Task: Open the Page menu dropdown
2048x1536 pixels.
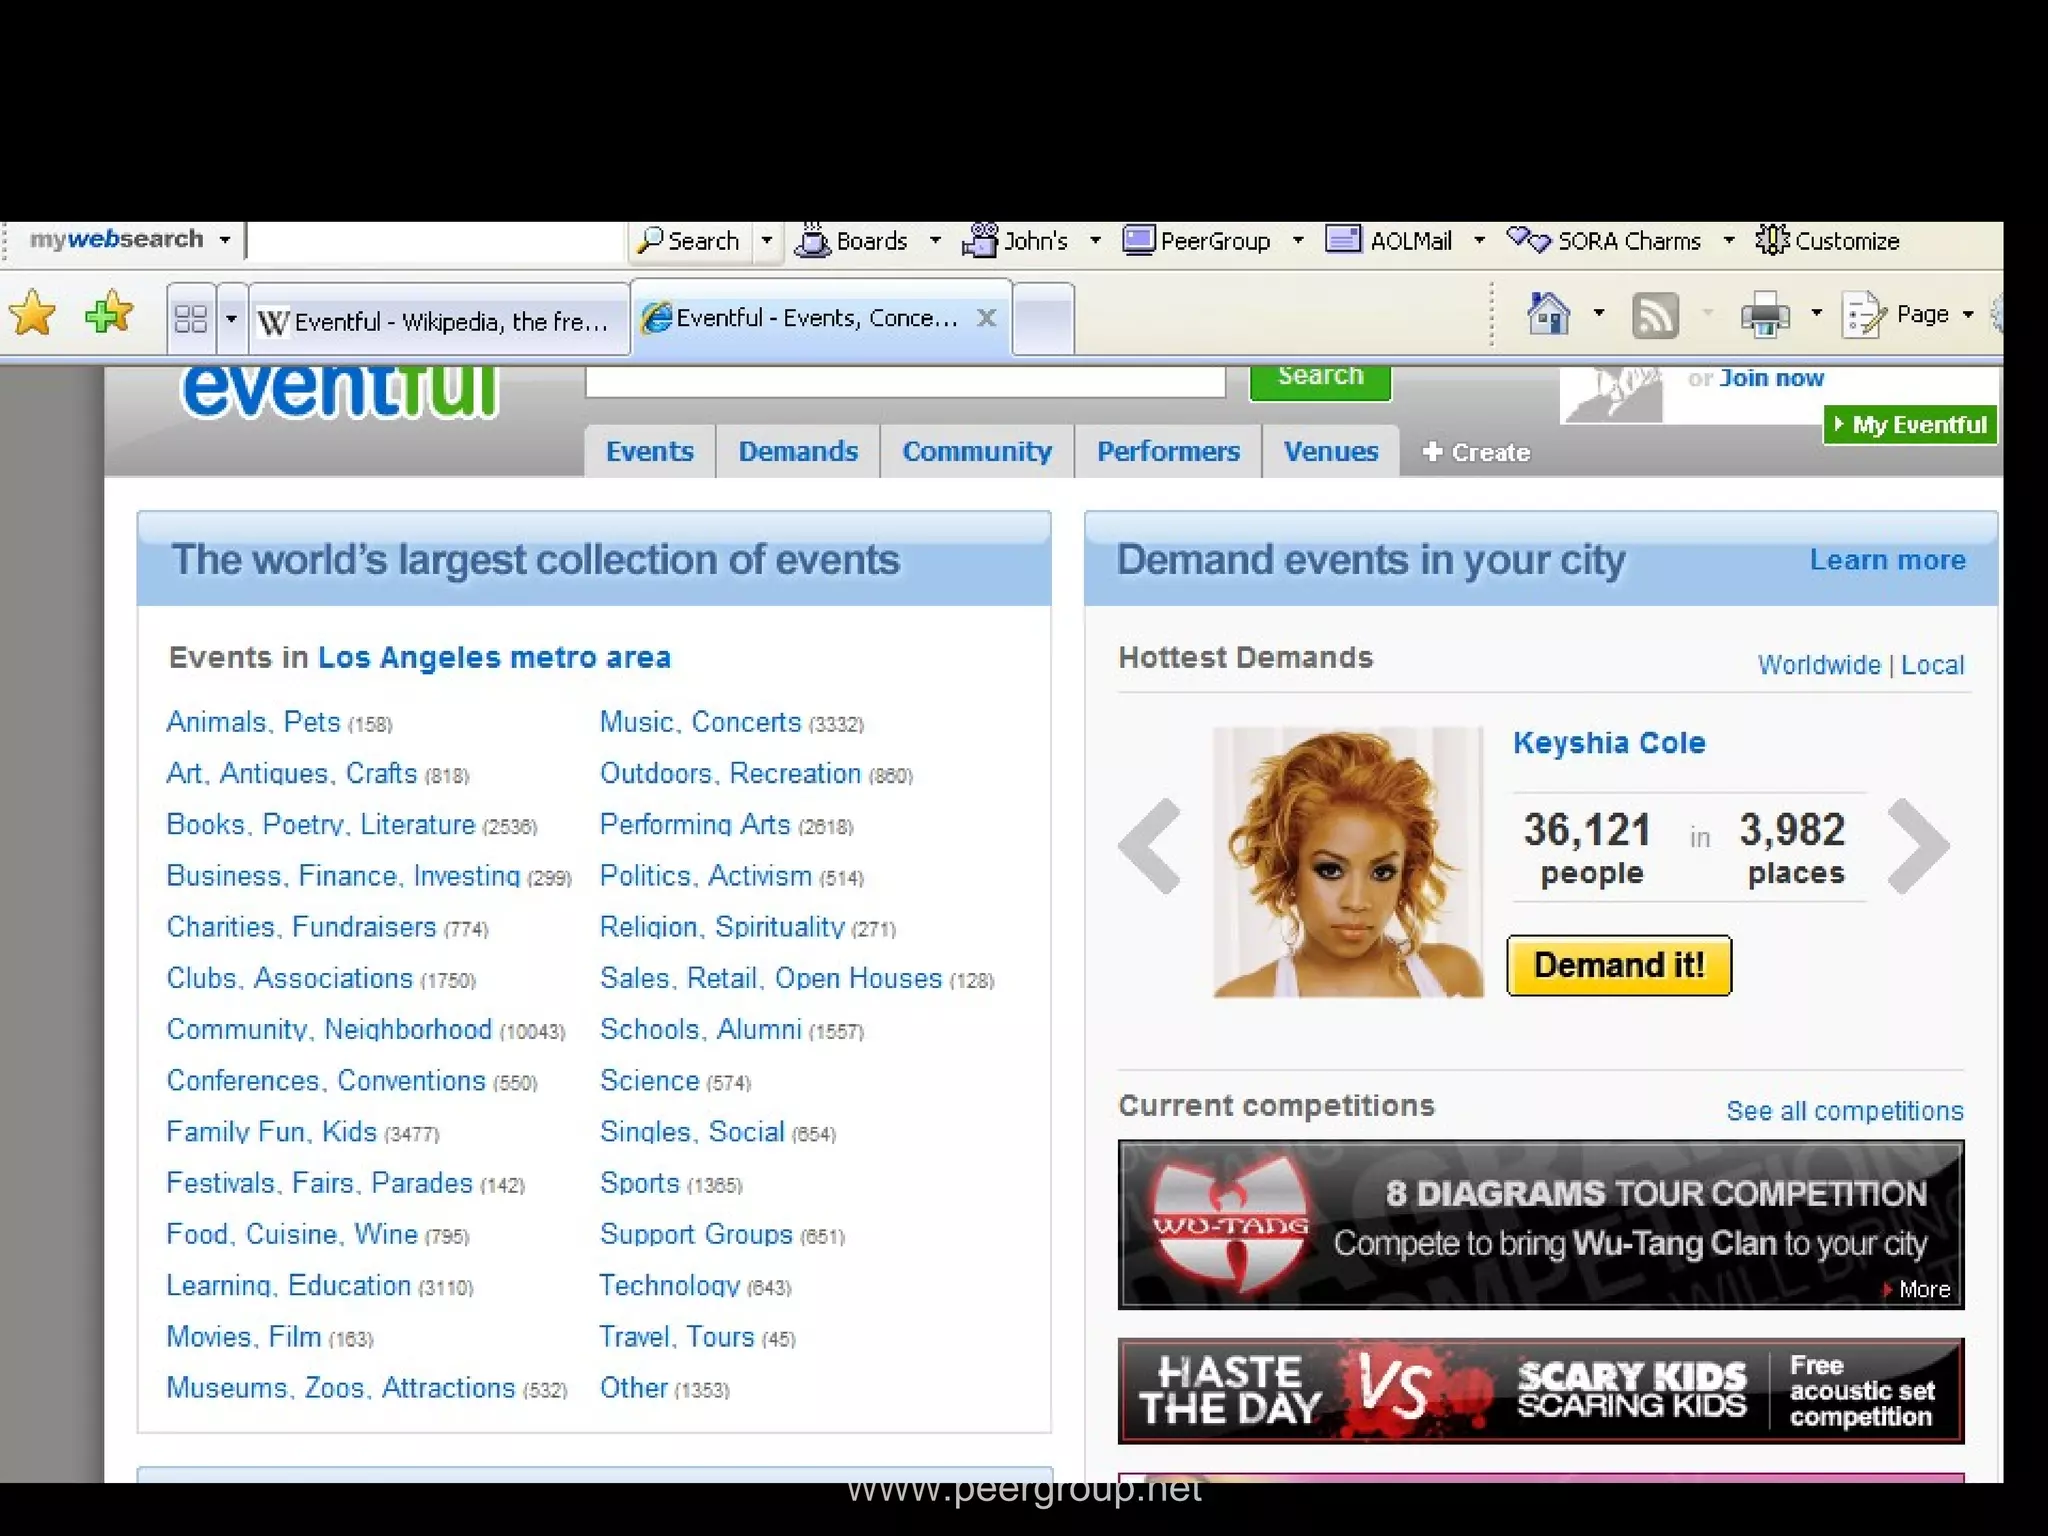Action: pos(1920,315)
